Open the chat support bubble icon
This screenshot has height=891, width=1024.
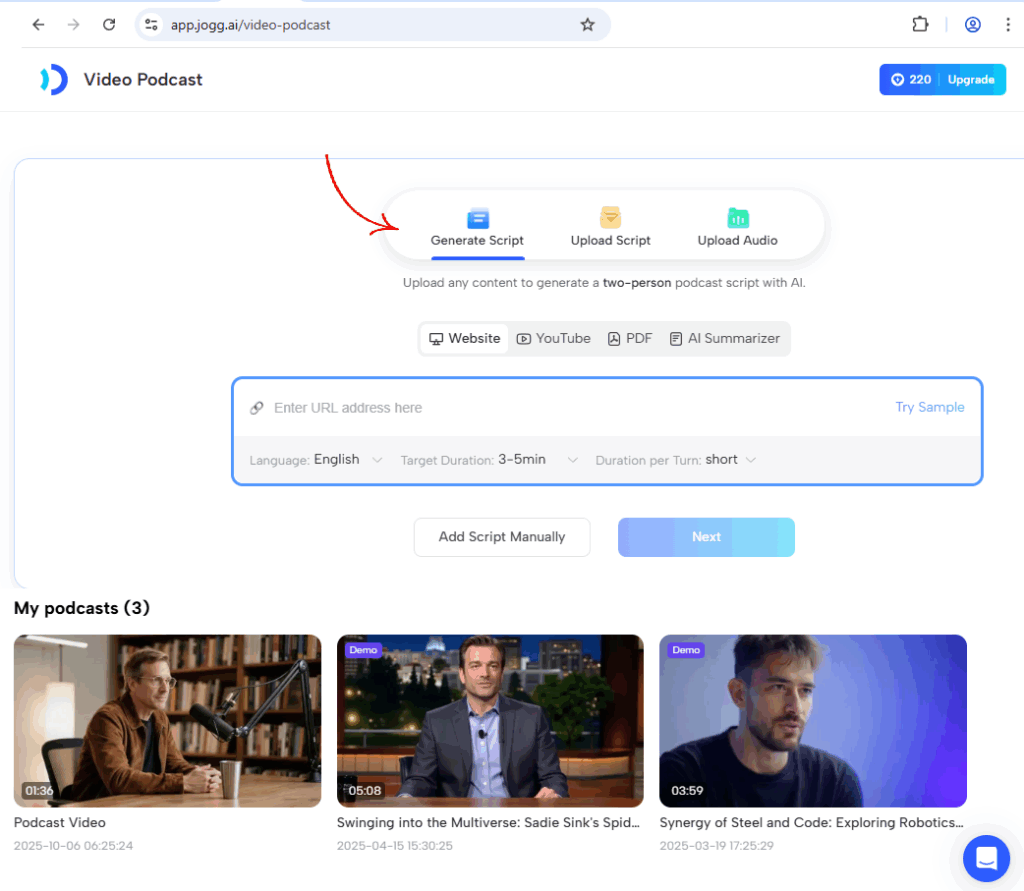pyautogui.click(x=986, y=857)
